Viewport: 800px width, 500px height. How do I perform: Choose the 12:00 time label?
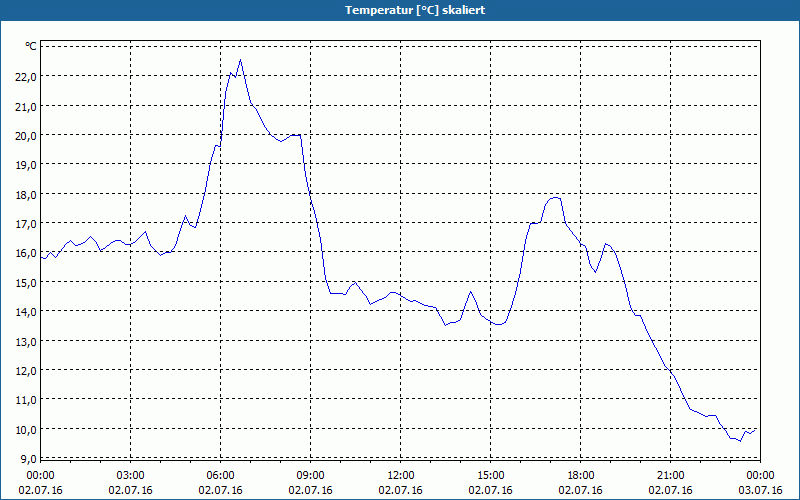point(401,476)
